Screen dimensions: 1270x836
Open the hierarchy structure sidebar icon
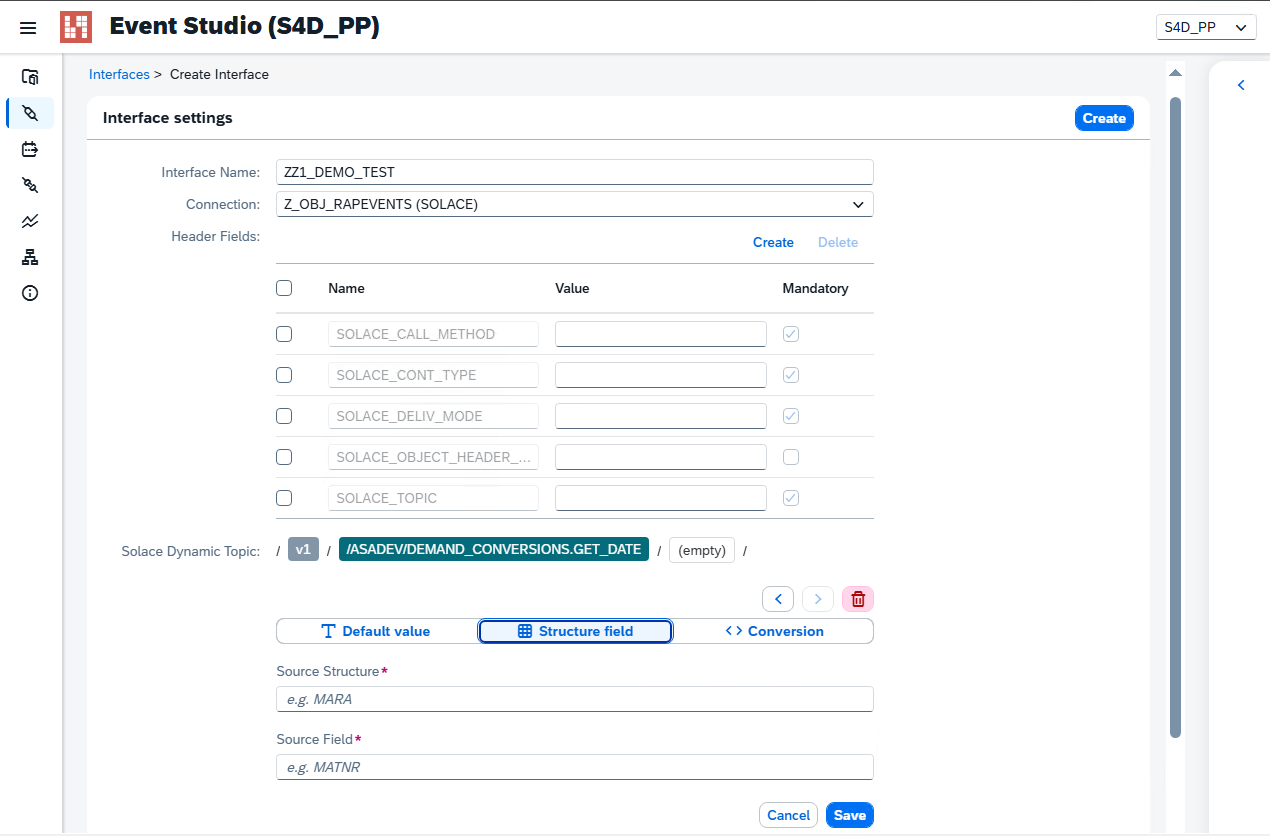pyautogui.click(x=30, y=257)
